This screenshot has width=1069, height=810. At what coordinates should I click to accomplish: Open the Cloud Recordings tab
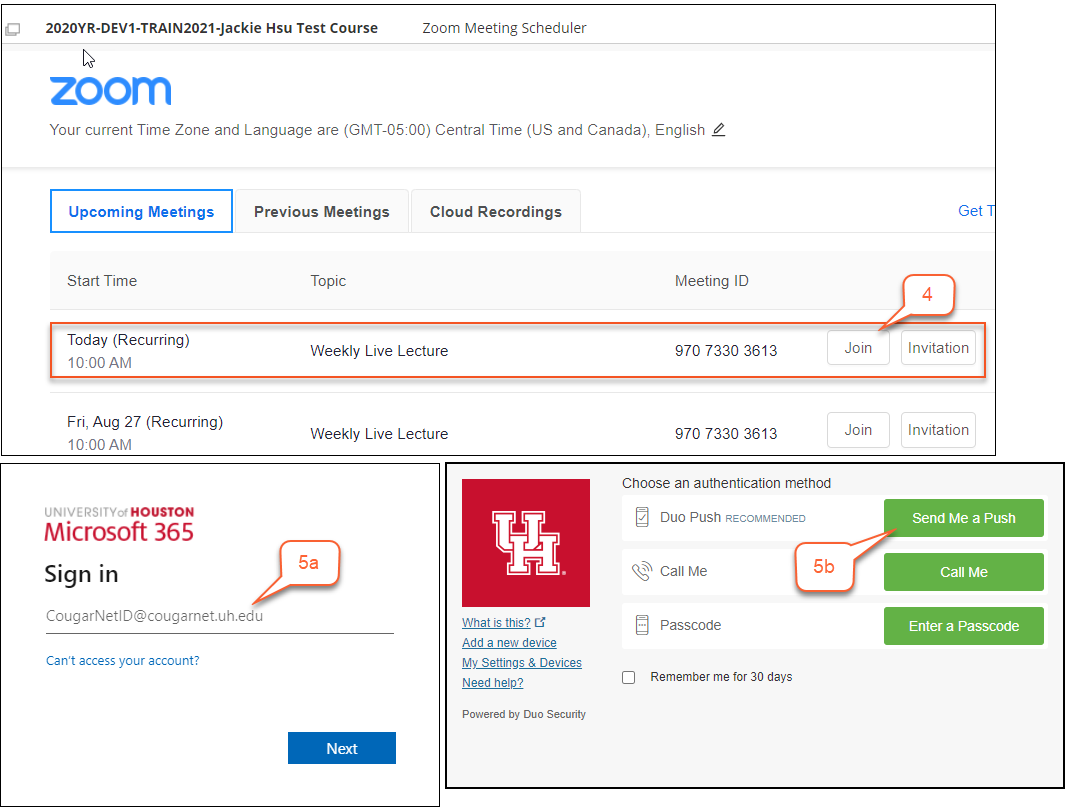pos(496,211)
